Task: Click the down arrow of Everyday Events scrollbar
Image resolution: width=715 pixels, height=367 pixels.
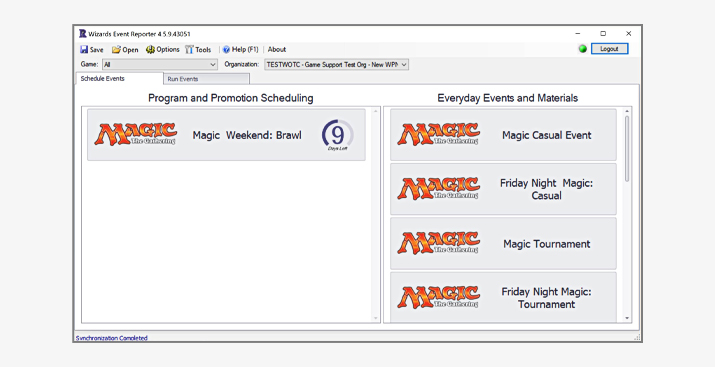Action: point(627,318)
